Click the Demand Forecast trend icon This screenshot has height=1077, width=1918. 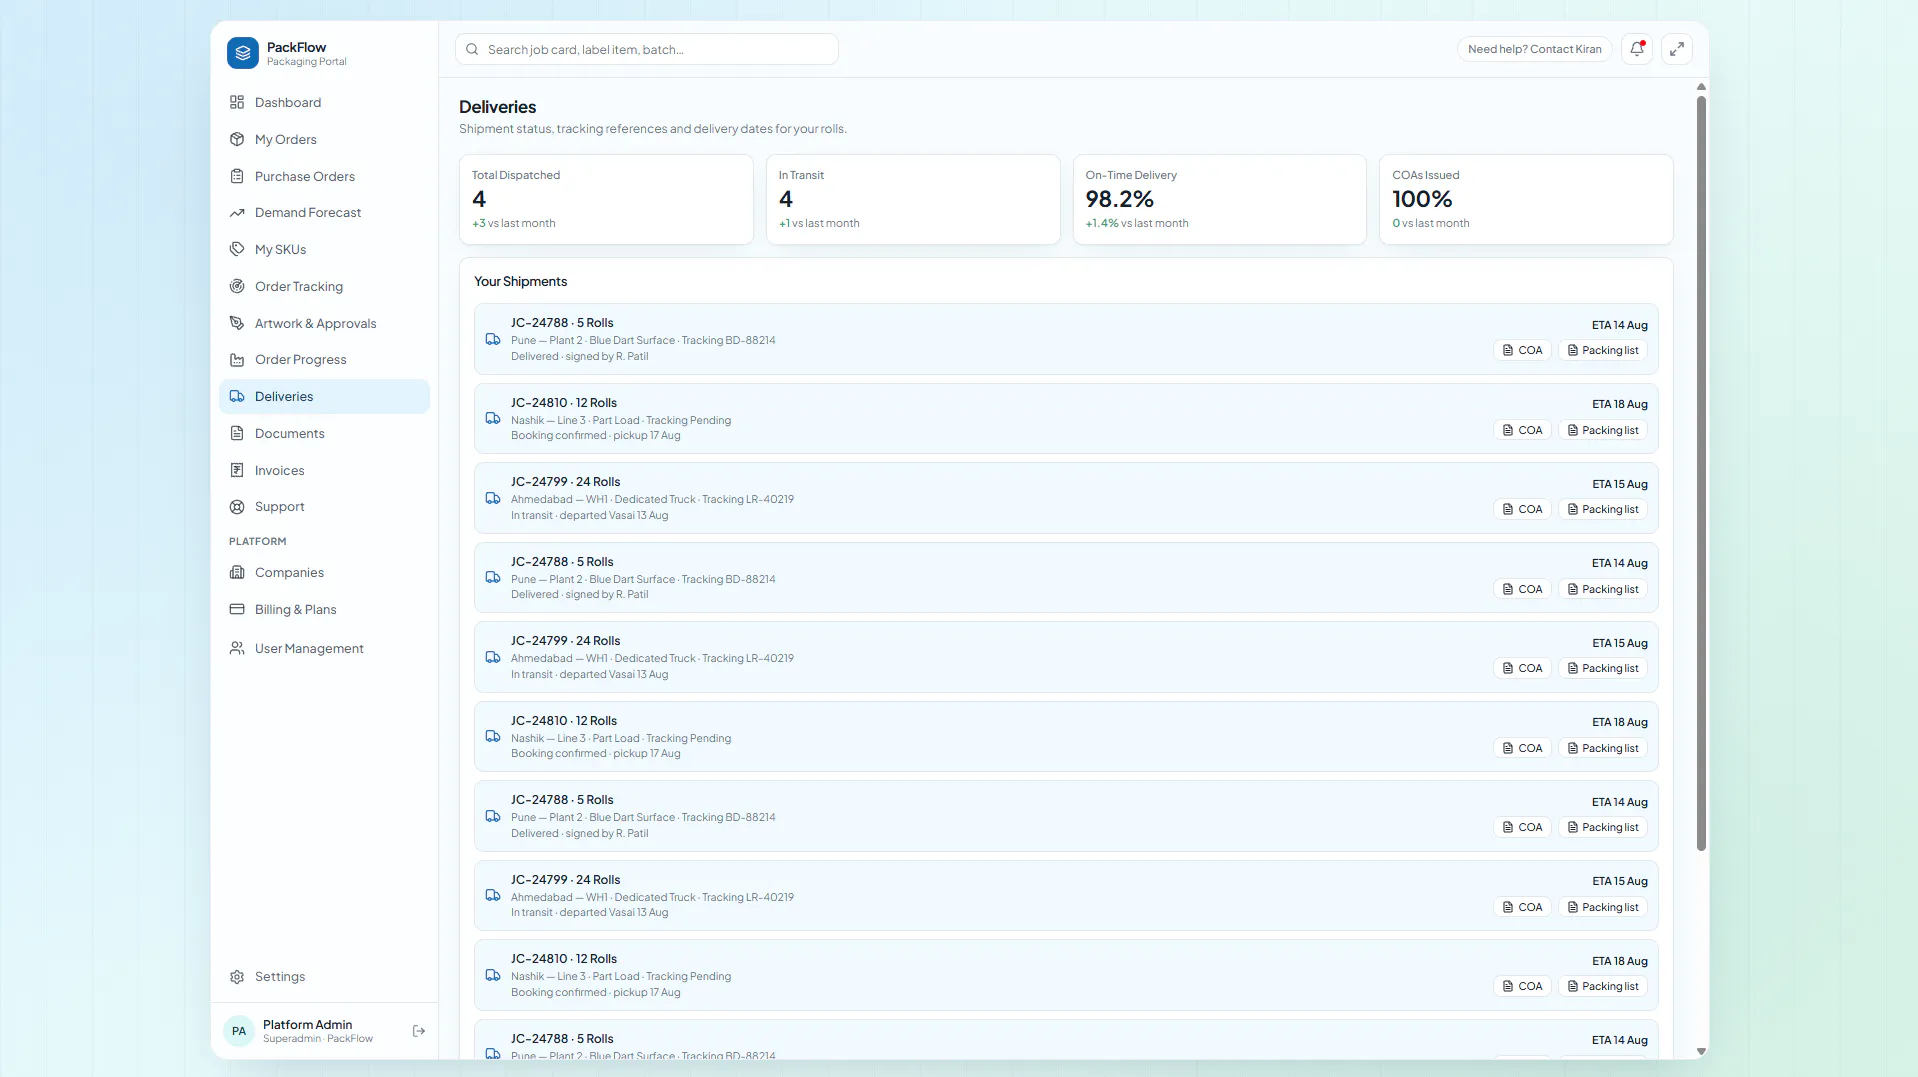(237, 213)
